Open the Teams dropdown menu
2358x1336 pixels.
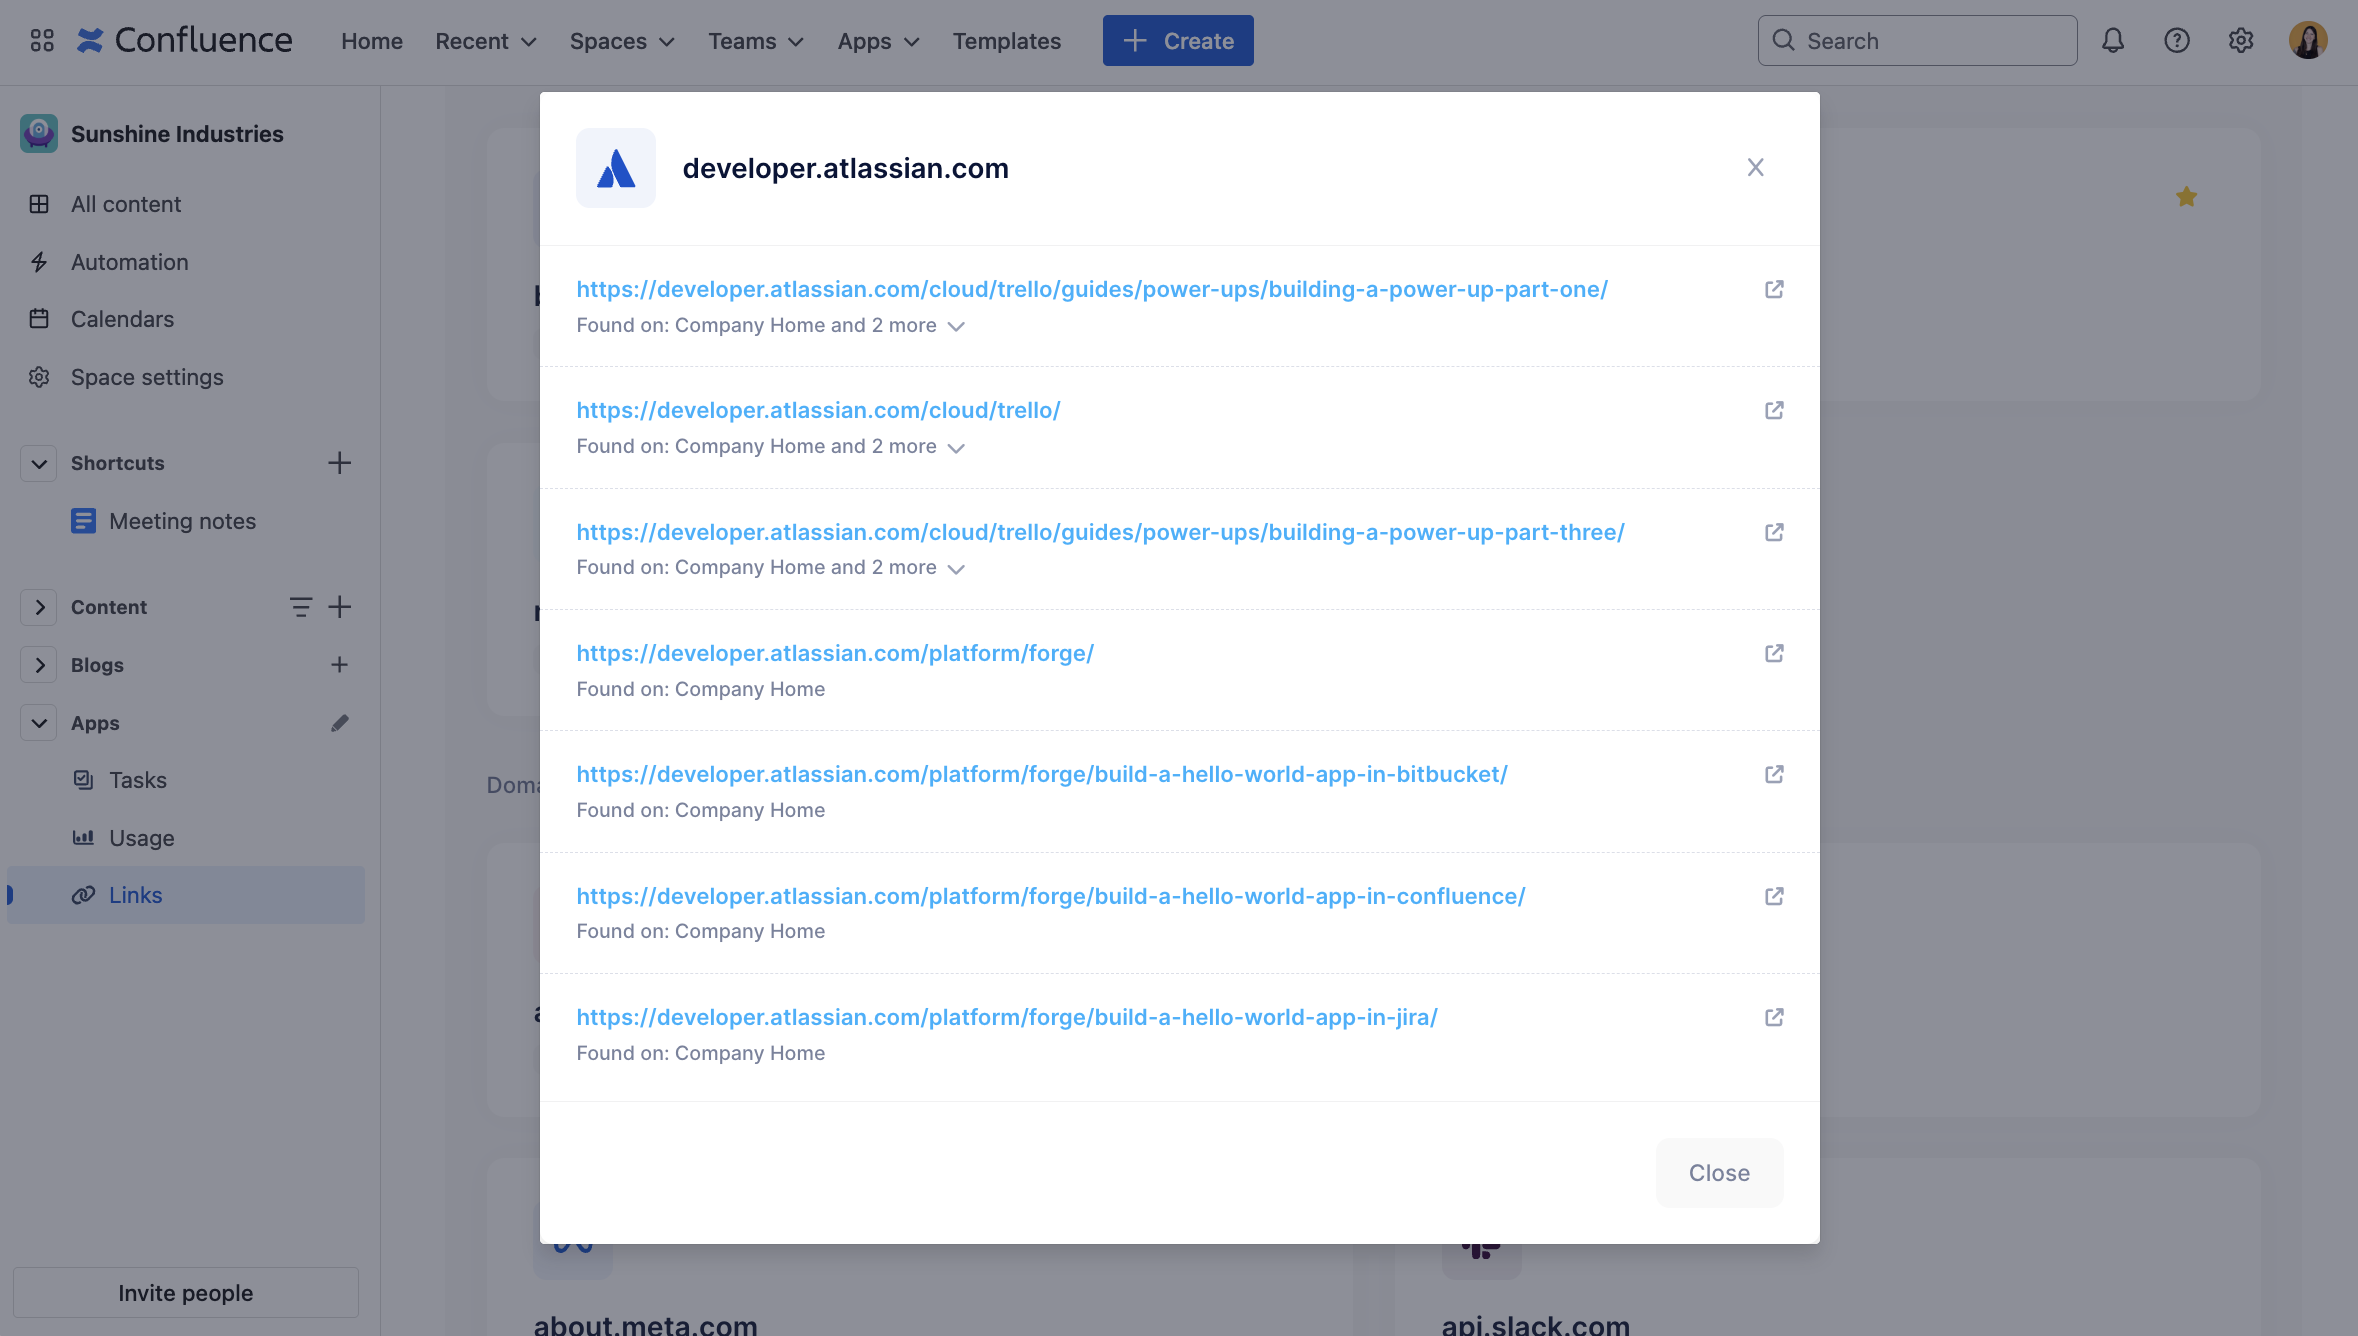[756, 41]
